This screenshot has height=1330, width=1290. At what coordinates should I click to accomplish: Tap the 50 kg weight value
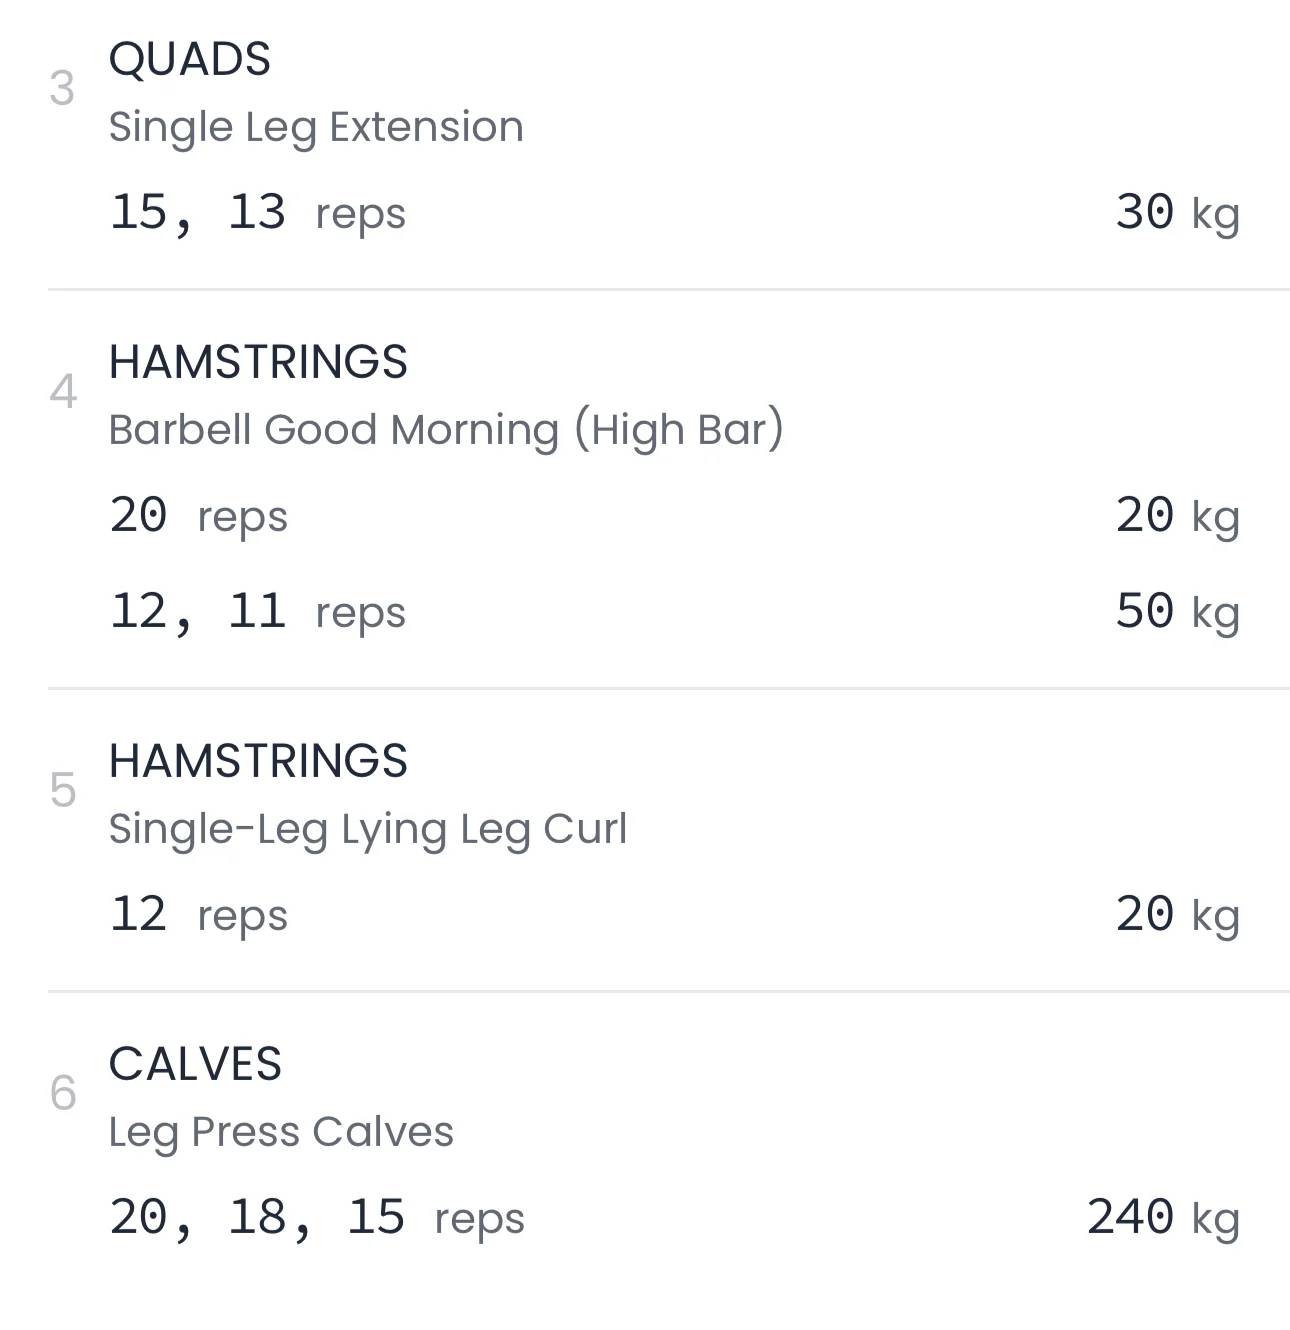(1177, 612)
